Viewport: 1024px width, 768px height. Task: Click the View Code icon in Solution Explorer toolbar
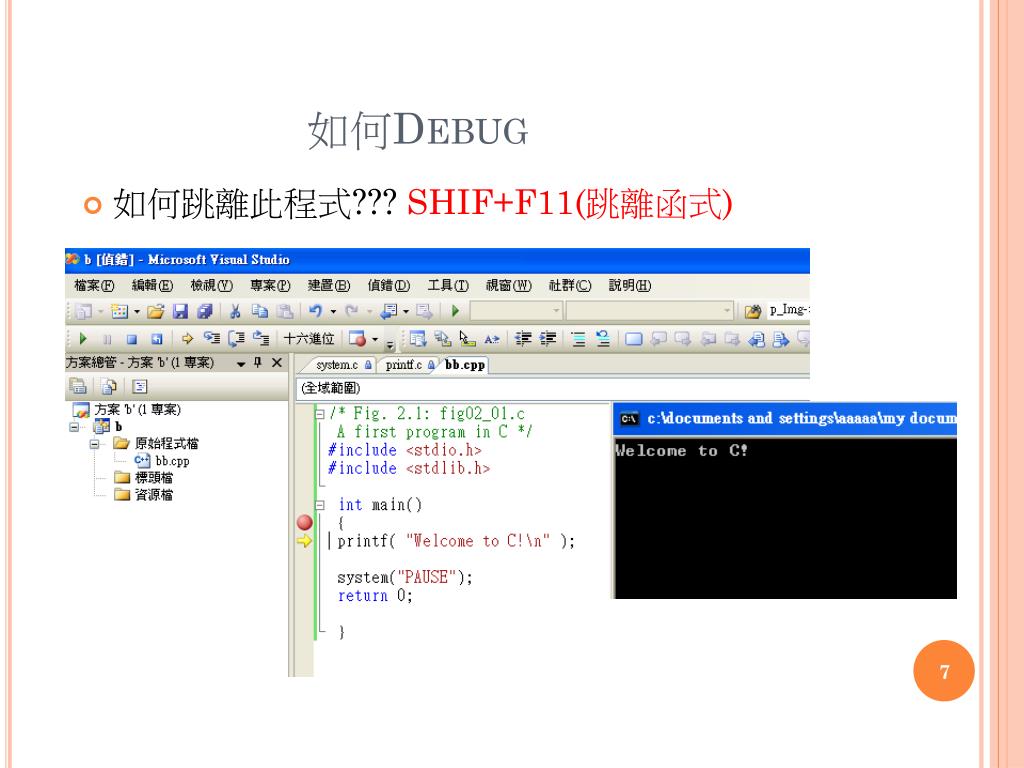click(x=140, y=386)
